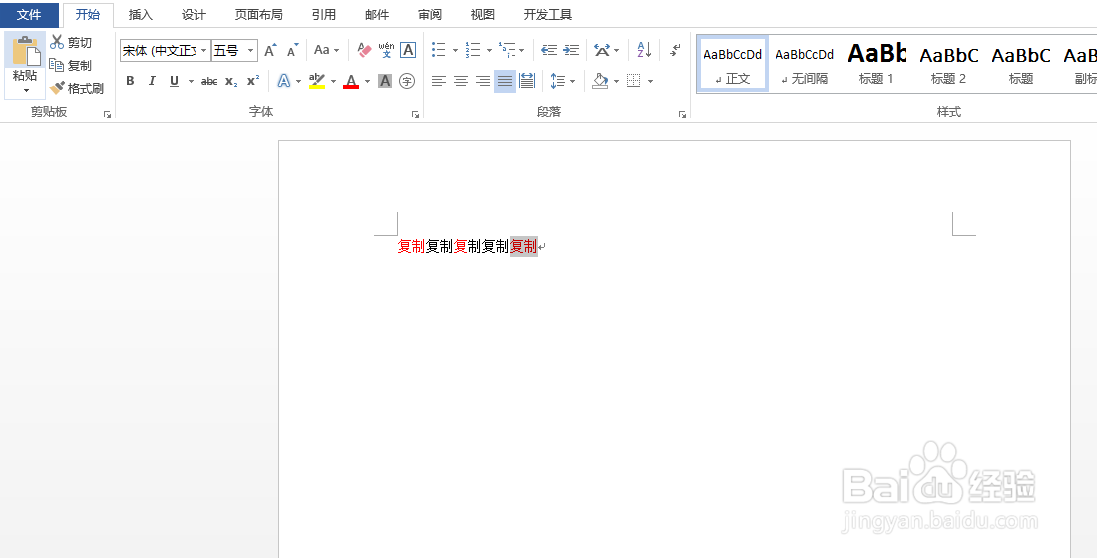The width and height of the screenshot is (1097, 558).
Task: Align text right
Action: coord(483,81)
